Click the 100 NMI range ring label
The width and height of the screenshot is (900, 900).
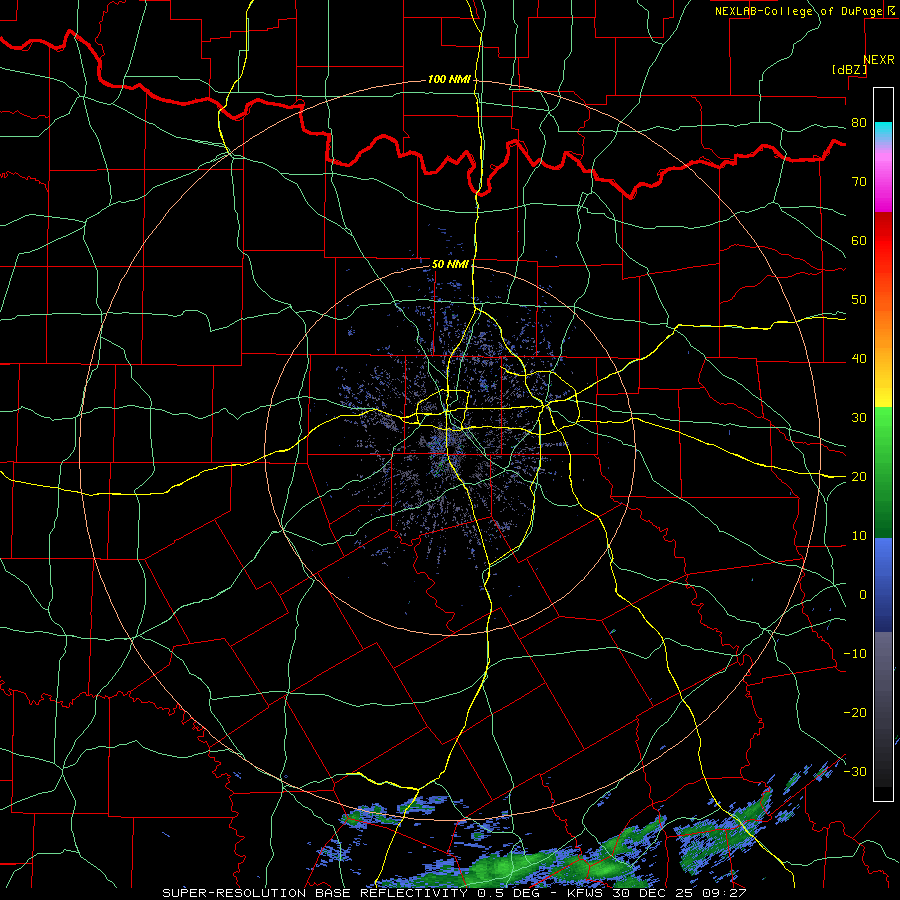coord(449,79)
